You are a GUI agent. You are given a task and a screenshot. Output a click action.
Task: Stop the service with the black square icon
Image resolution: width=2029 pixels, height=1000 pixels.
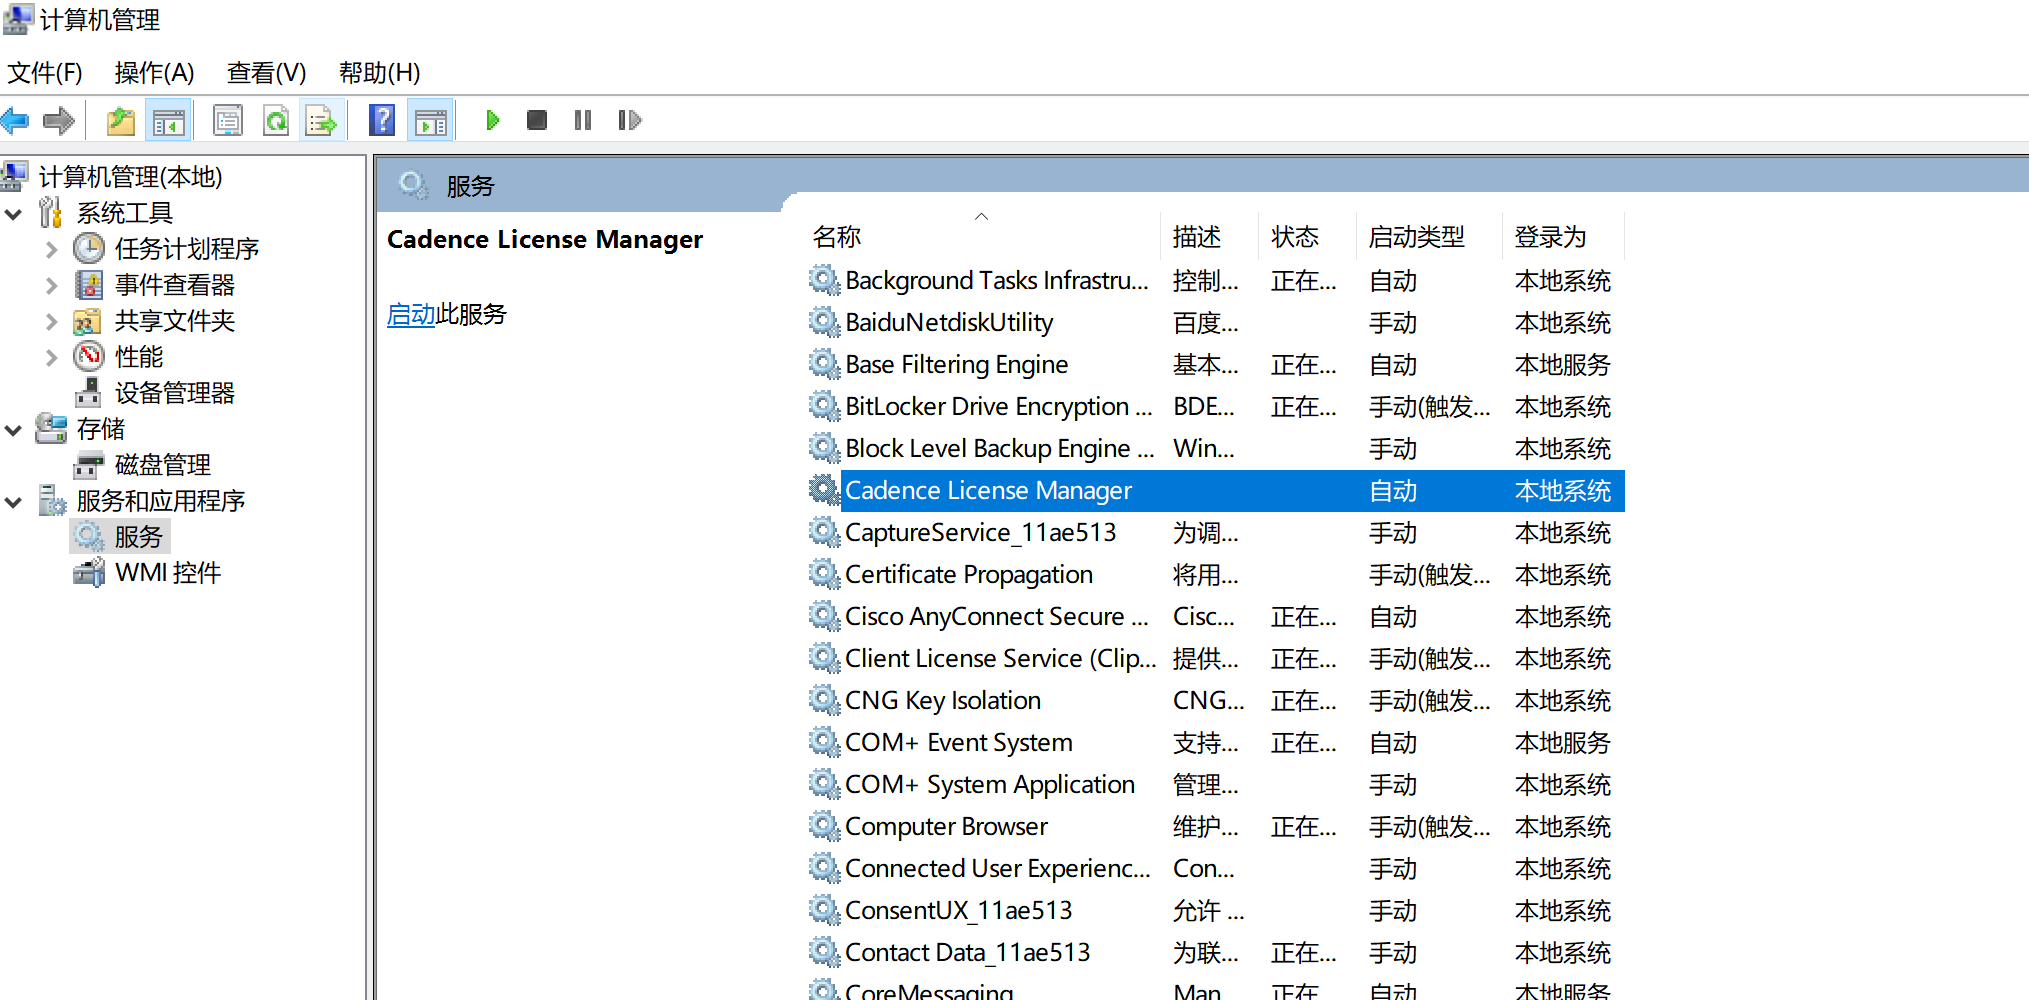click(x=536, y=120)
